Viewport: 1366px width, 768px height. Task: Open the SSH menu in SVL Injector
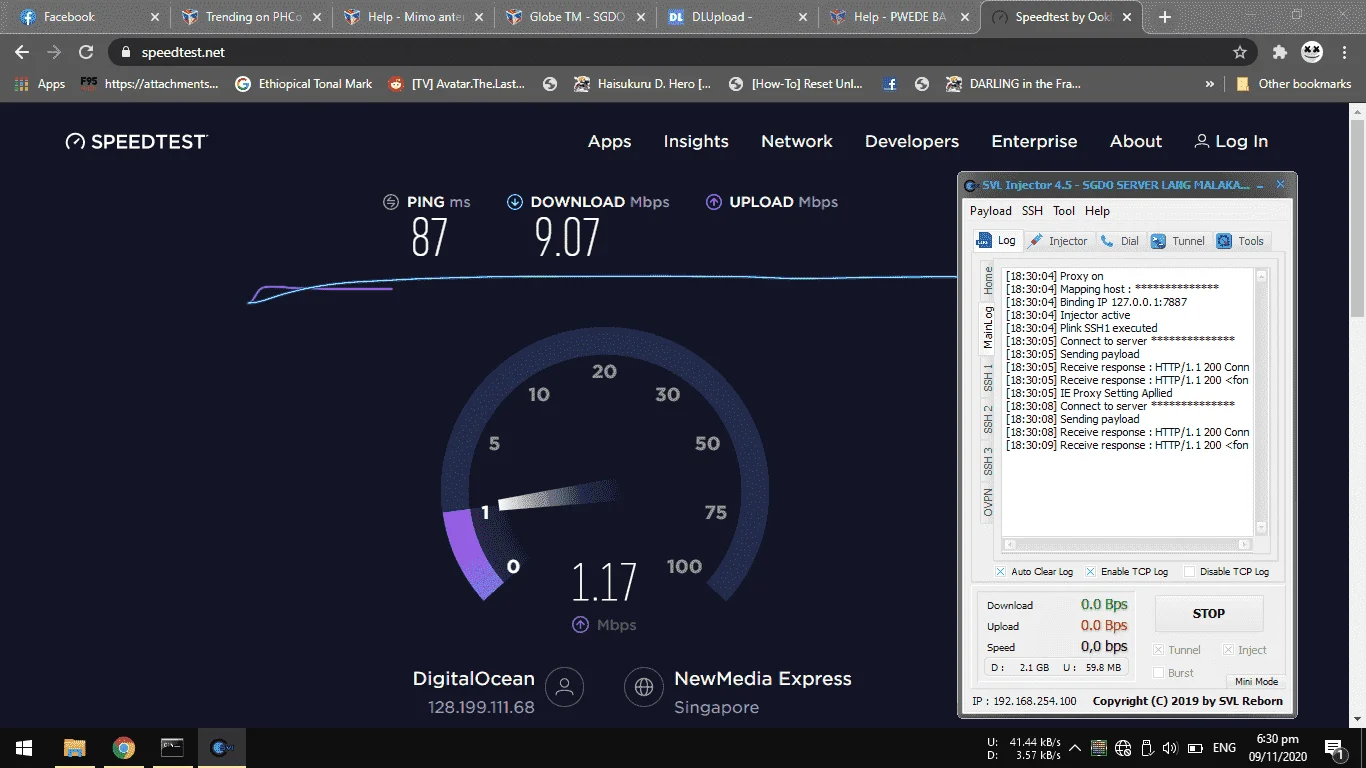point(1032,211)
